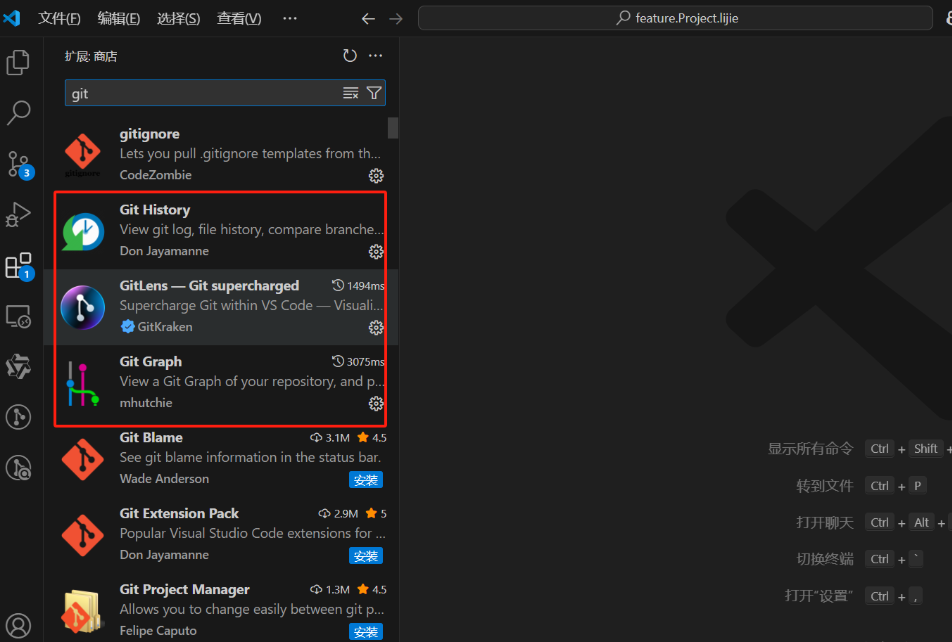Open the 文件(F) menu

[59, 18]
